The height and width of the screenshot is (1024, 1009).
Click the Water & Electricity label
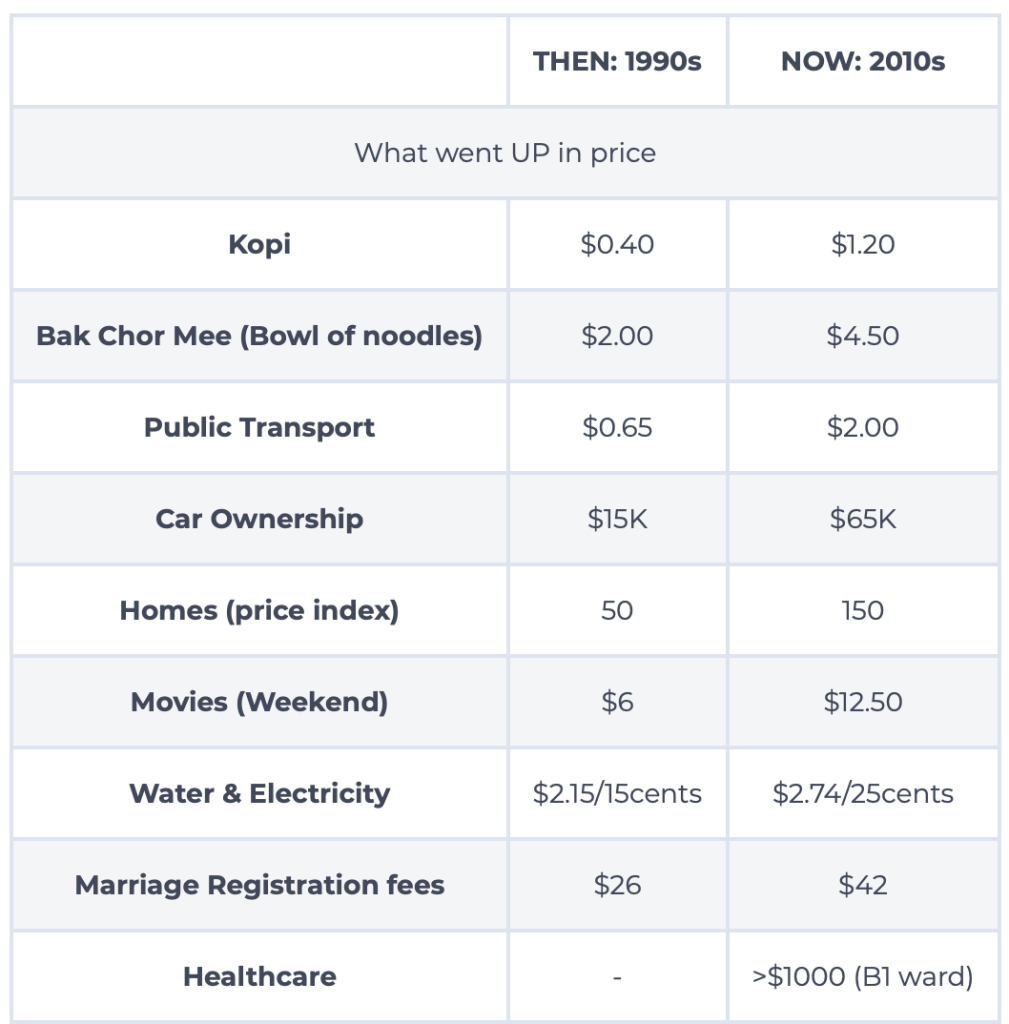click(x=259, y=794)
